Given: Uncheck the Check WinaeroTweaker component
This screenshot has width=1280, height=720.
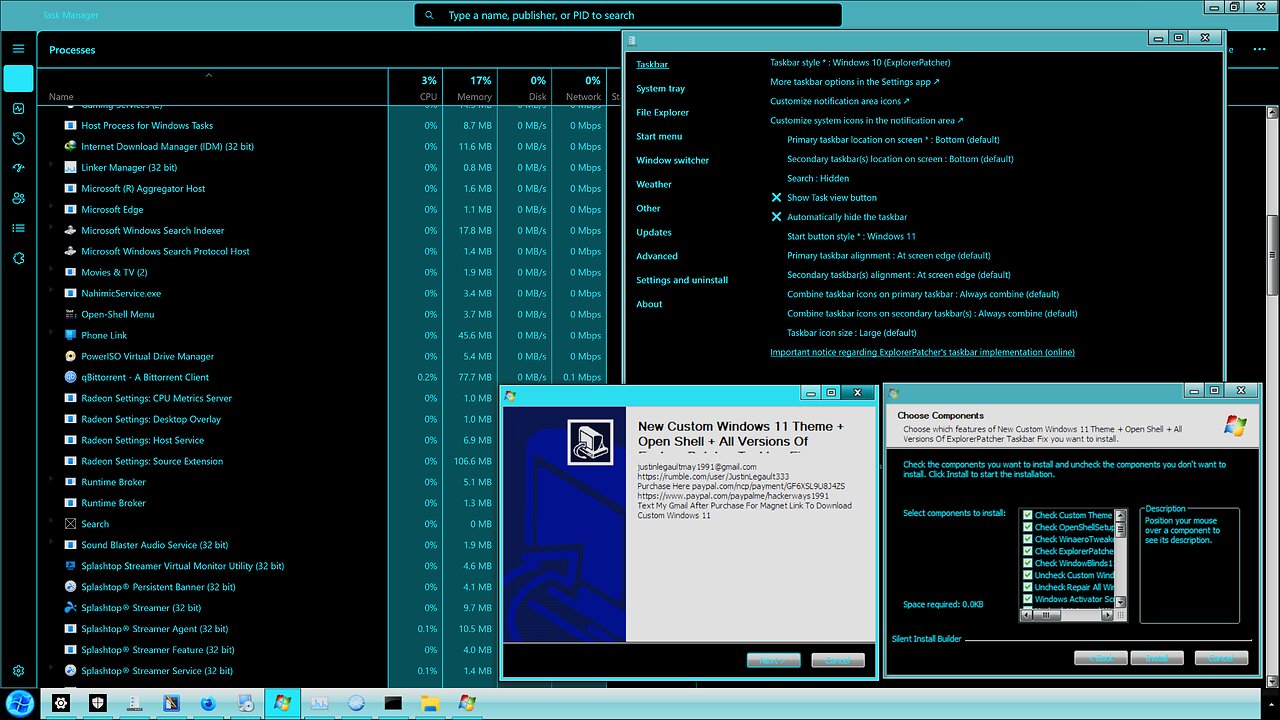Looking at the screenshot, I should pyautogui.click(x=1027, y=539).
